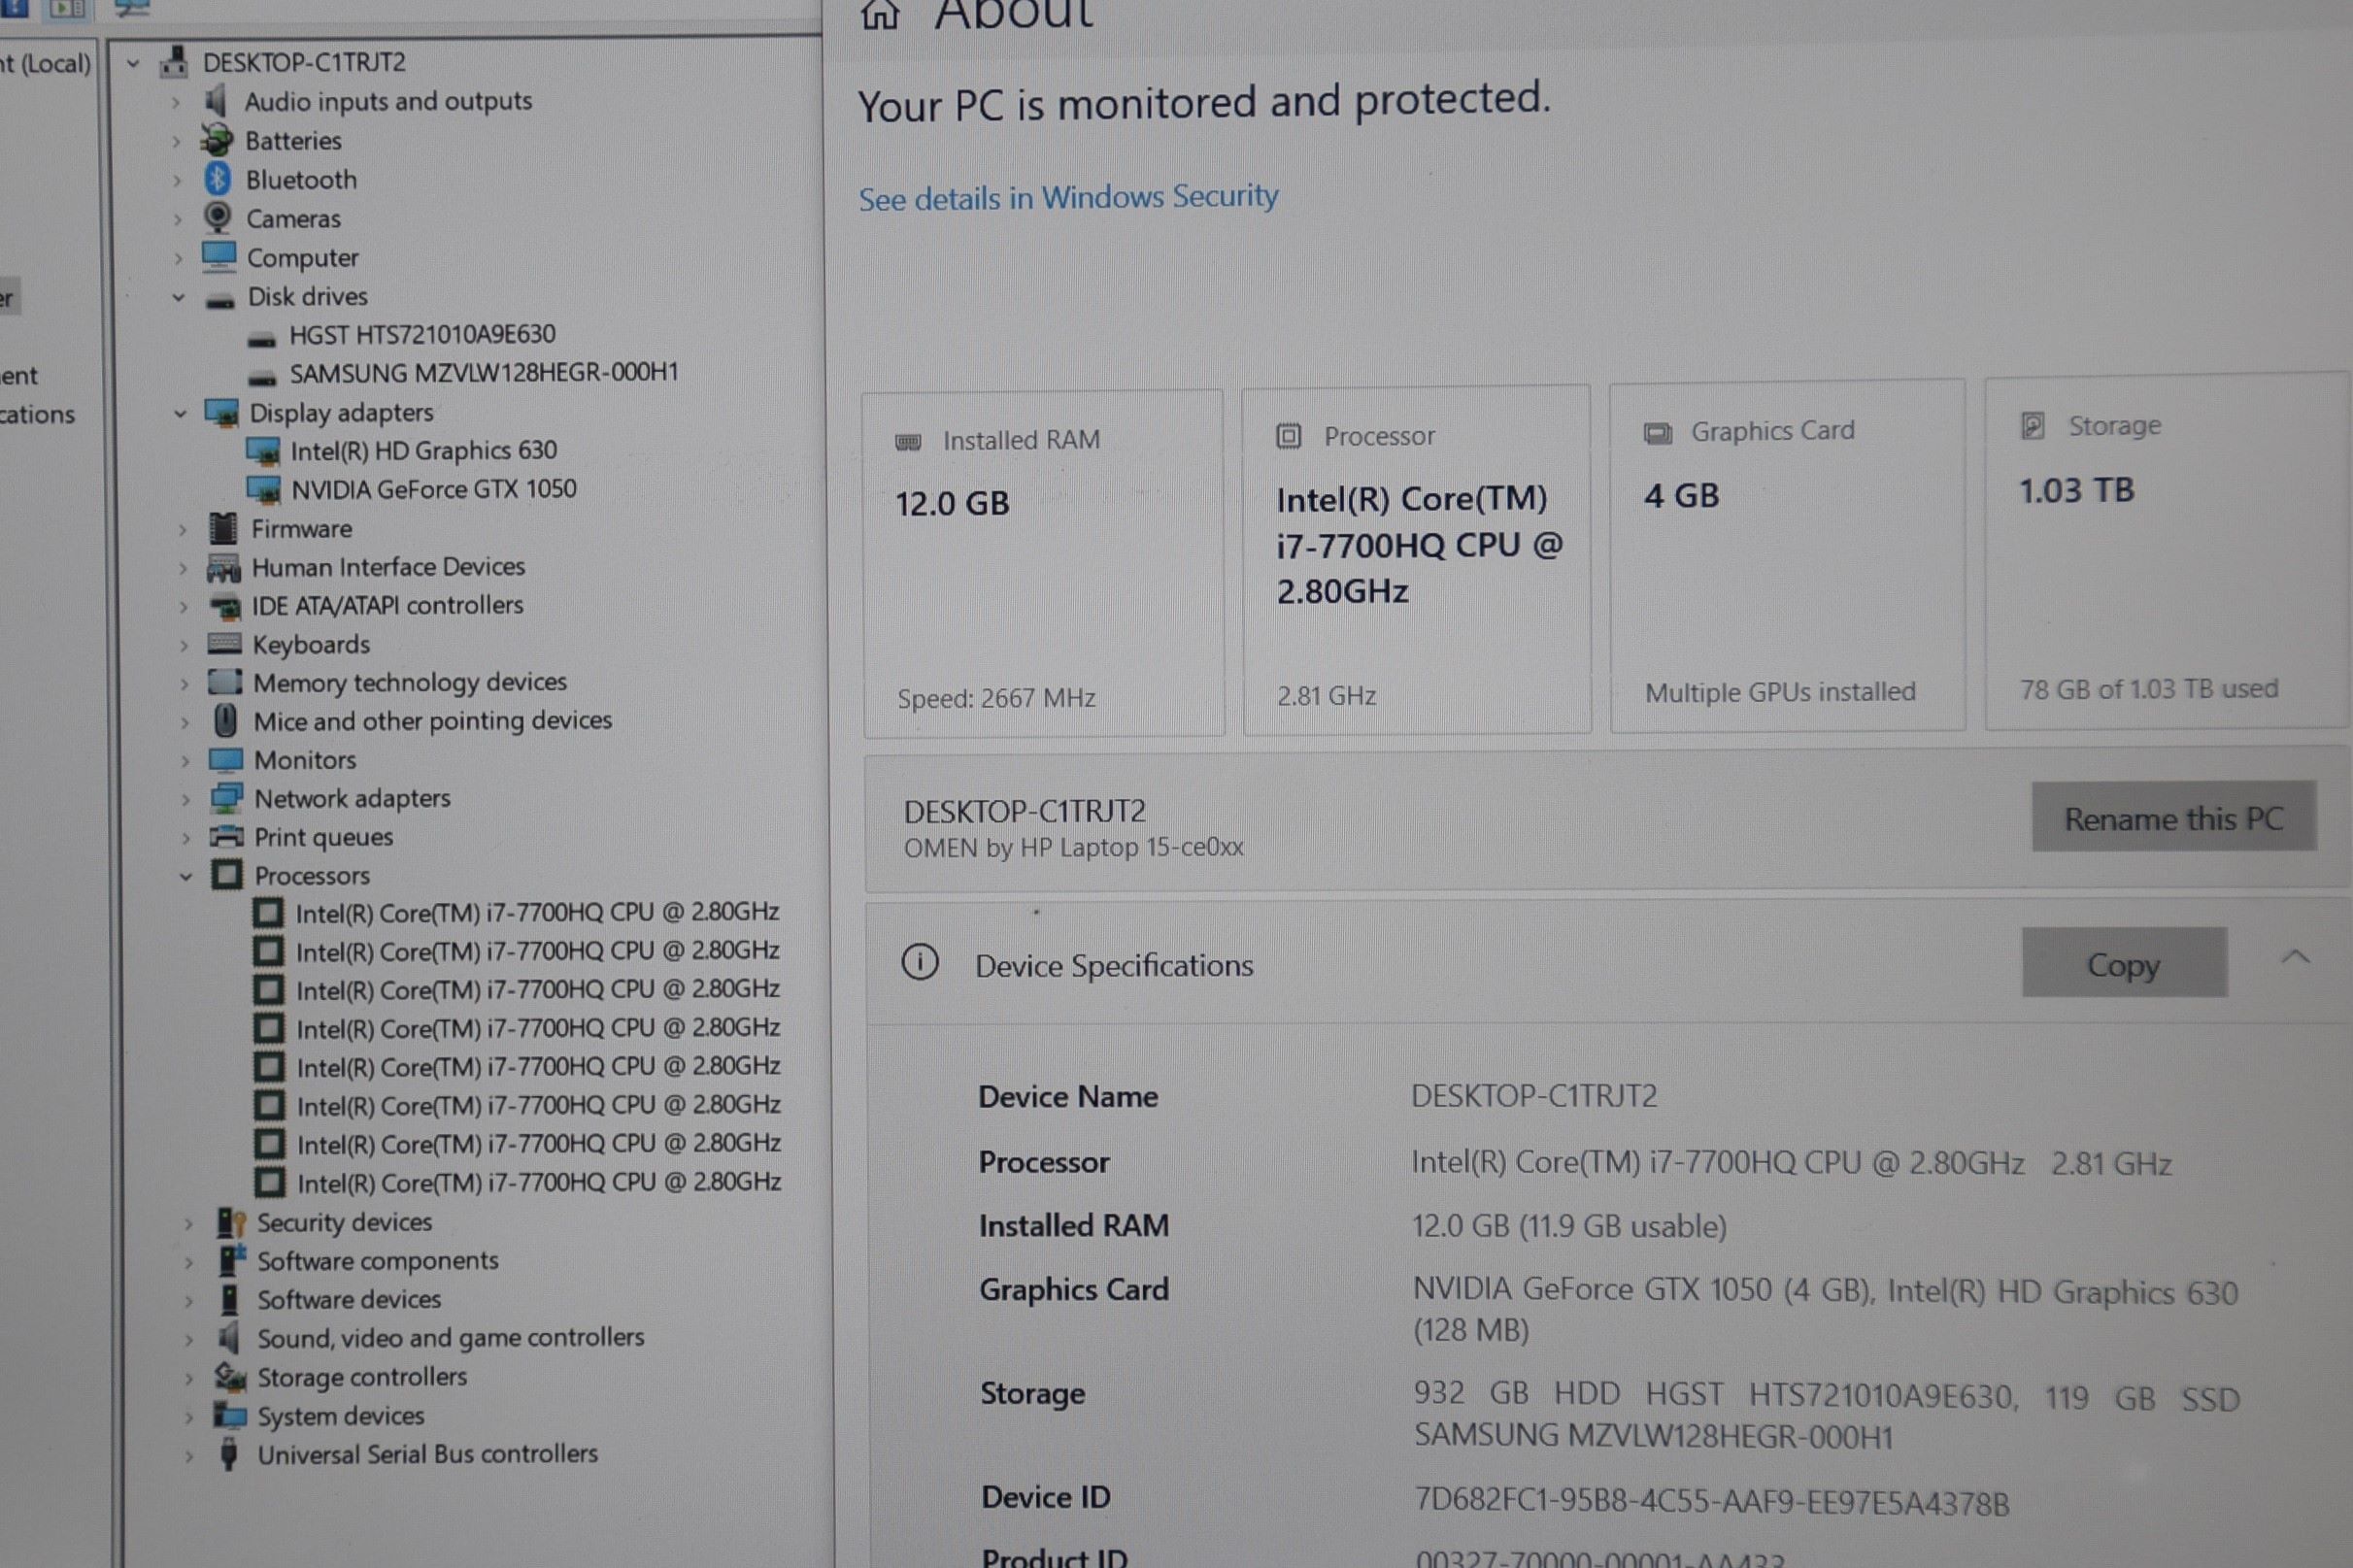Click the Installed RAM card
The width and height of the screenshot is (2353, 1568).
click(x=1043, y=563)
